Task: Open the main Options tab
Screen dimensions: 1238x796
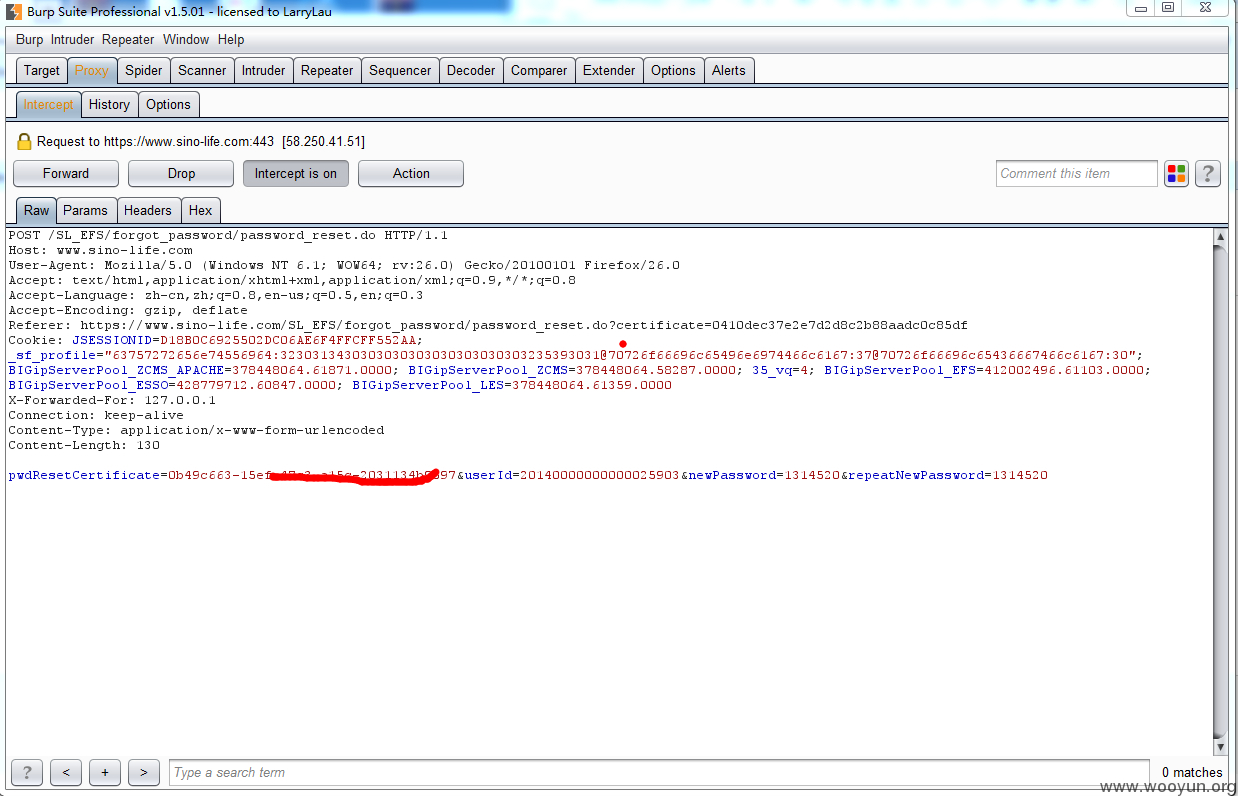Action: (673, 71)
